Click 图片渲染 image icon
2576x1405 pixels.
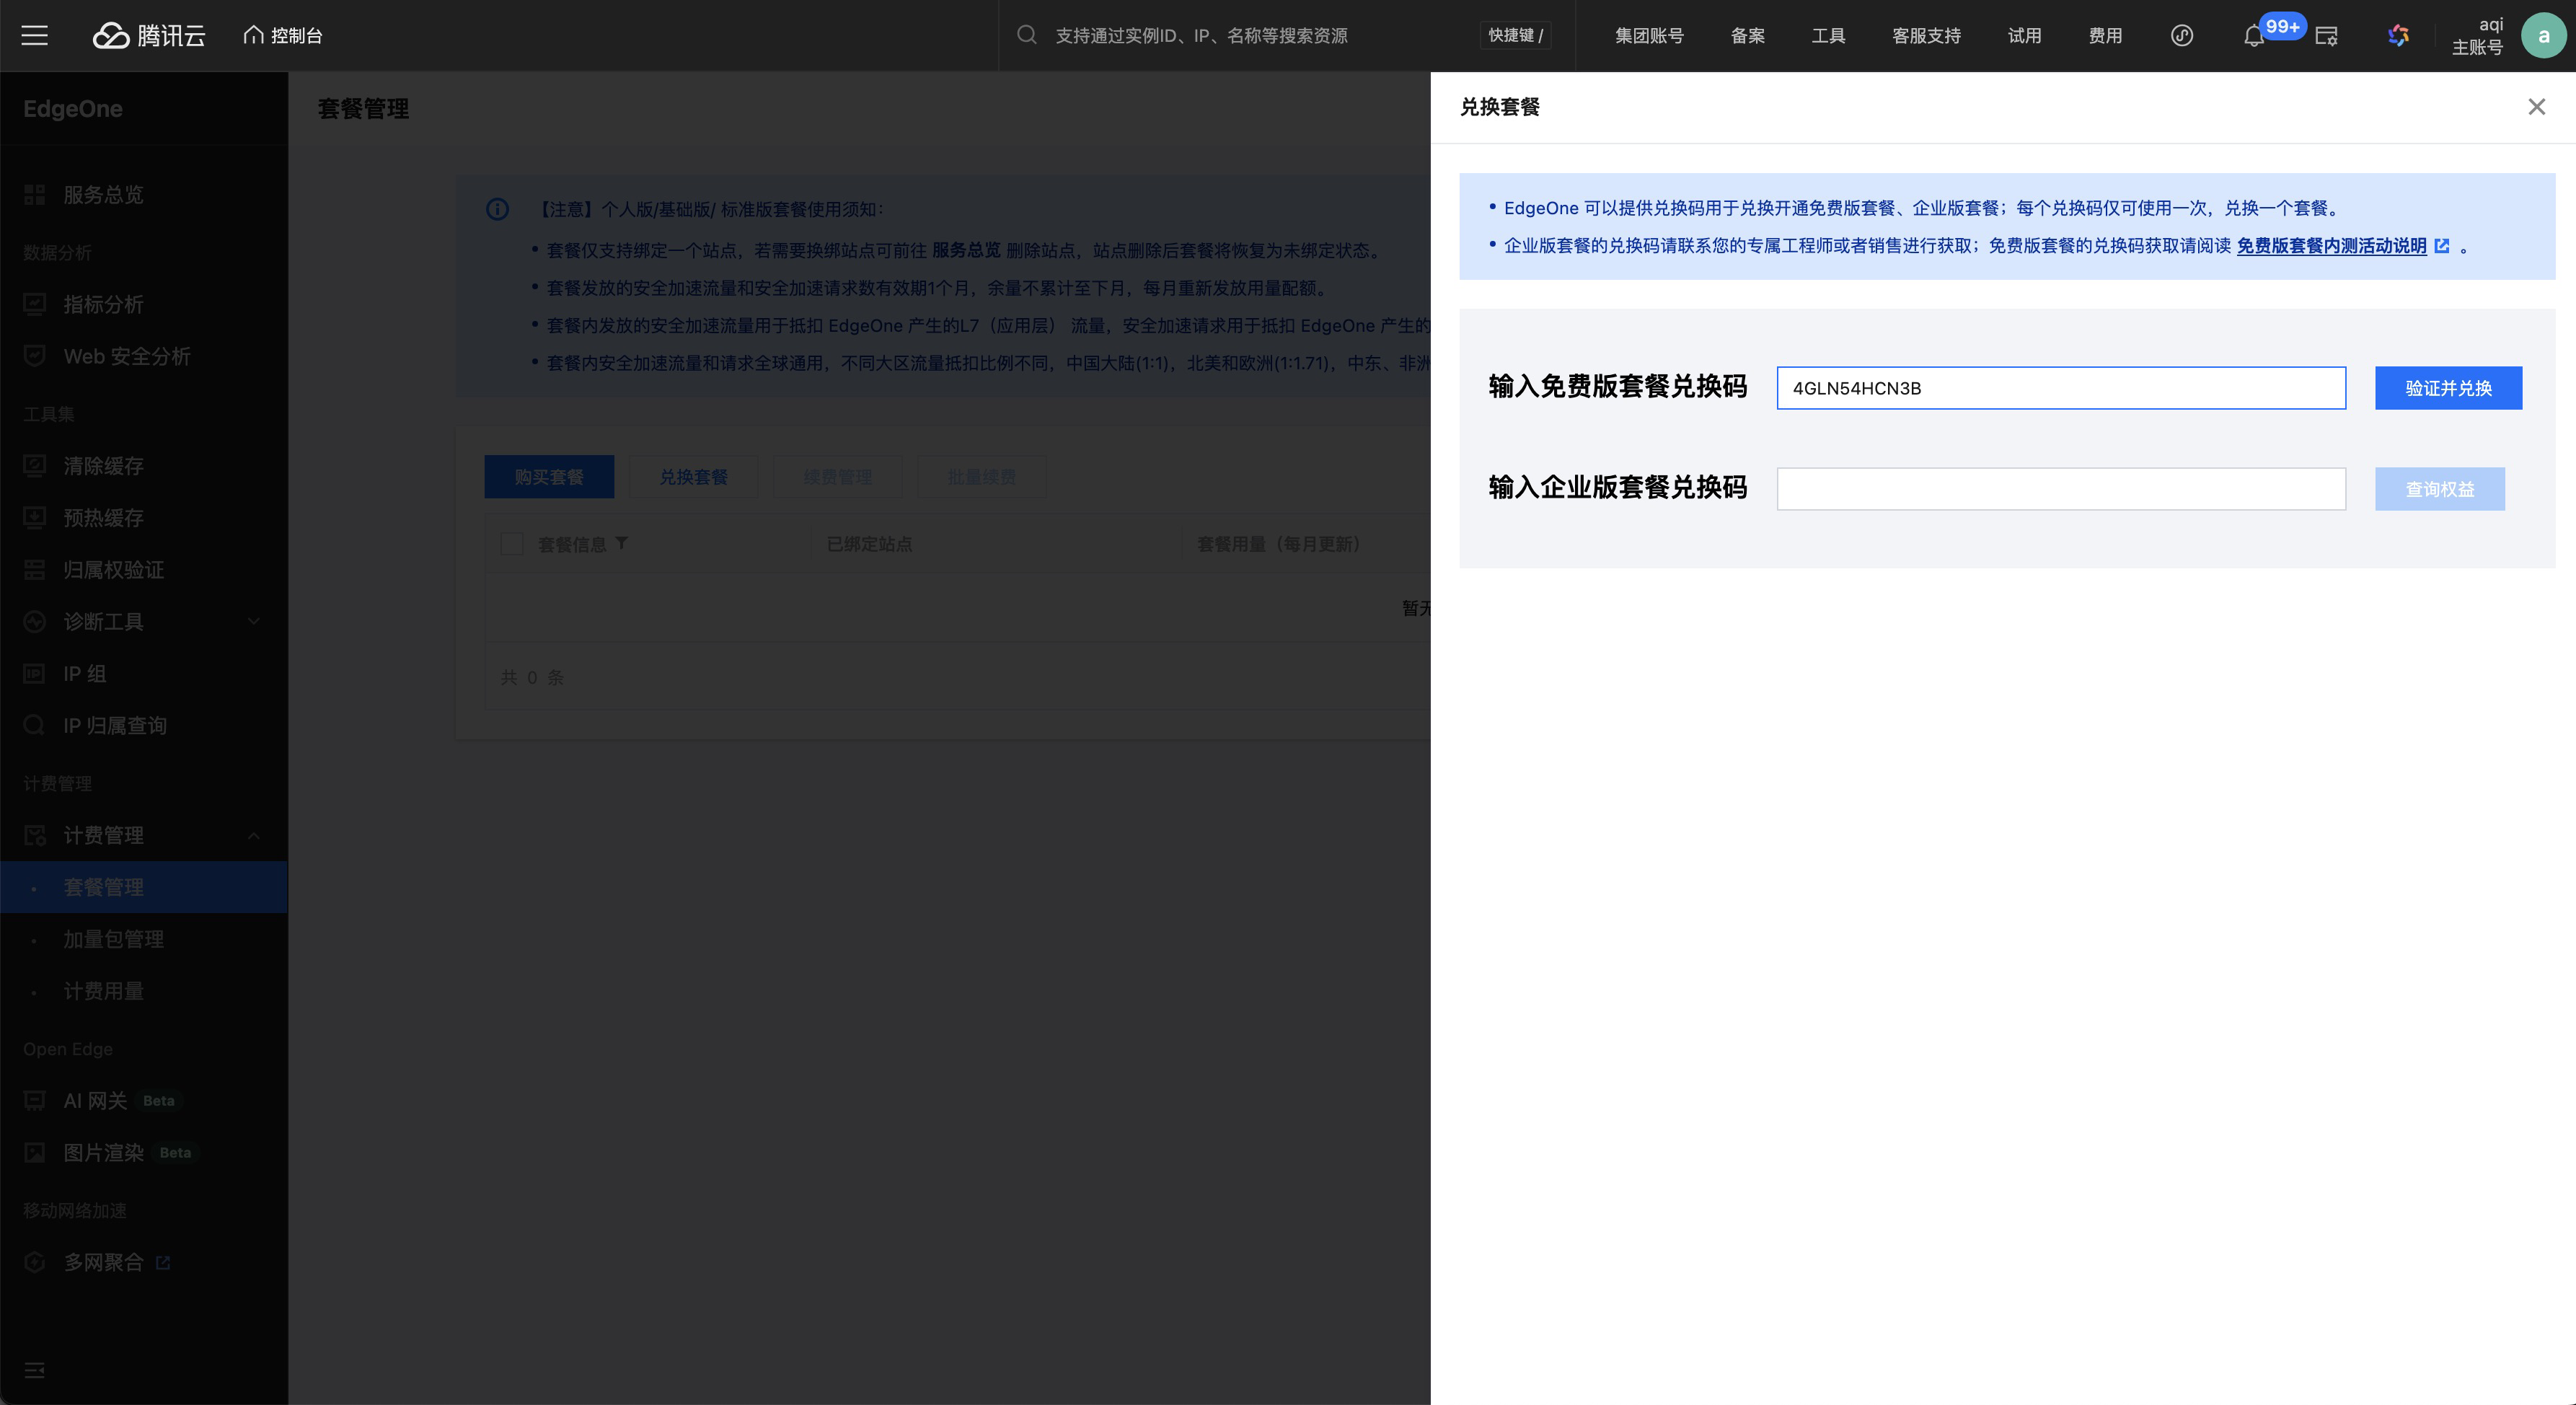tap(35, 1153)
